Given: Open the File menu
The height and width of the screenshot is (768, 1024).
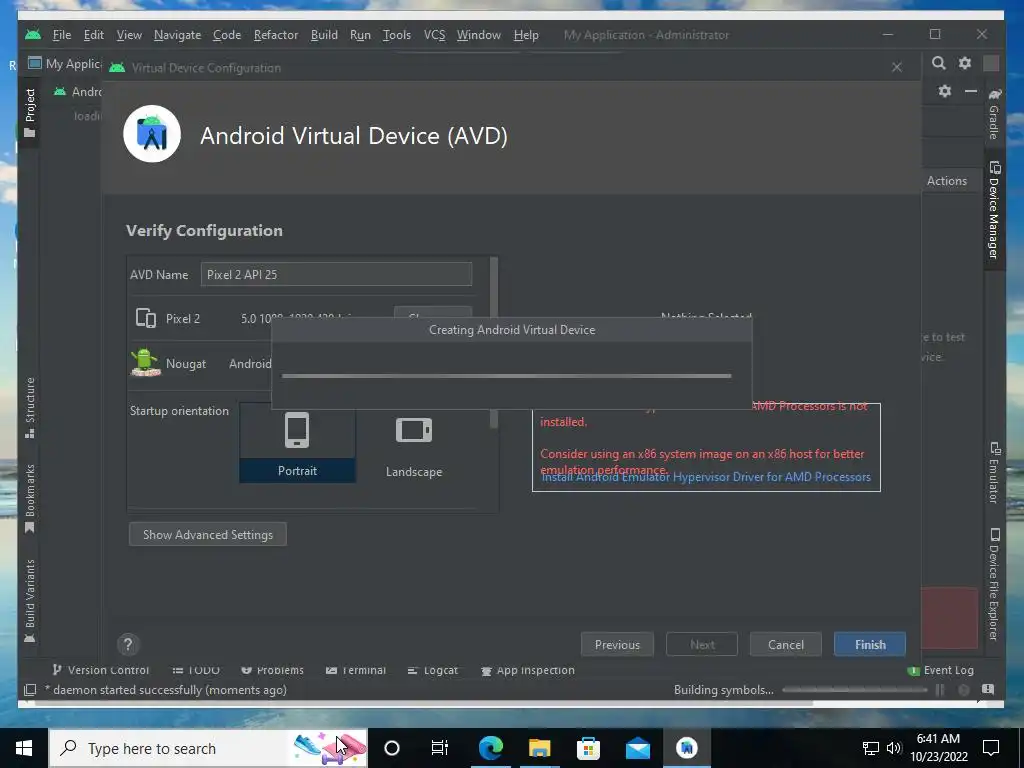Looking at the screenshot, I should tap(61, 35).
